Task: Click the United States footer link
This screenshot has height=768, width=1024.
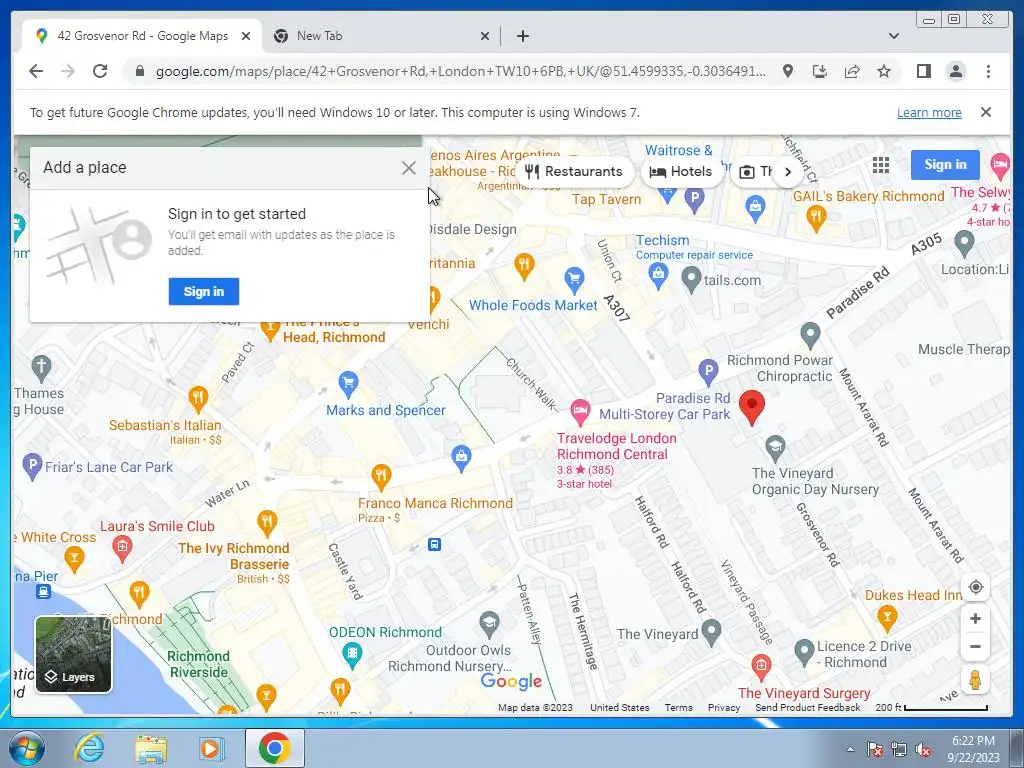Action: tap(619, 707)
